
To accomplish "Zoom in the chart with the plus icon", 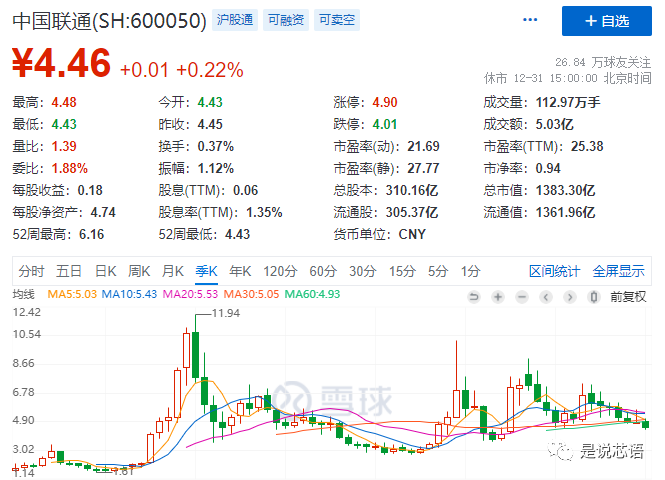I will pyautogui.click(x=498, y=297).
